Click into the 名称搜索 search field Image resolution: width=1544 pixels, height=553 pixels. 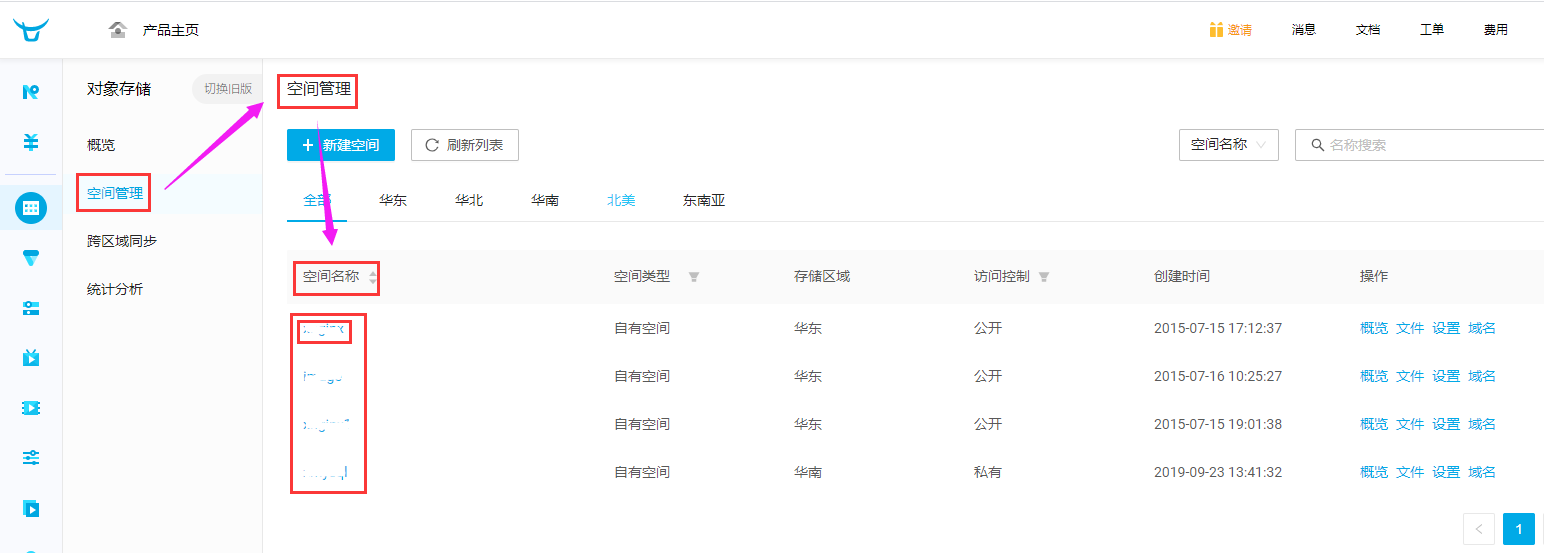coord(1430,145)
